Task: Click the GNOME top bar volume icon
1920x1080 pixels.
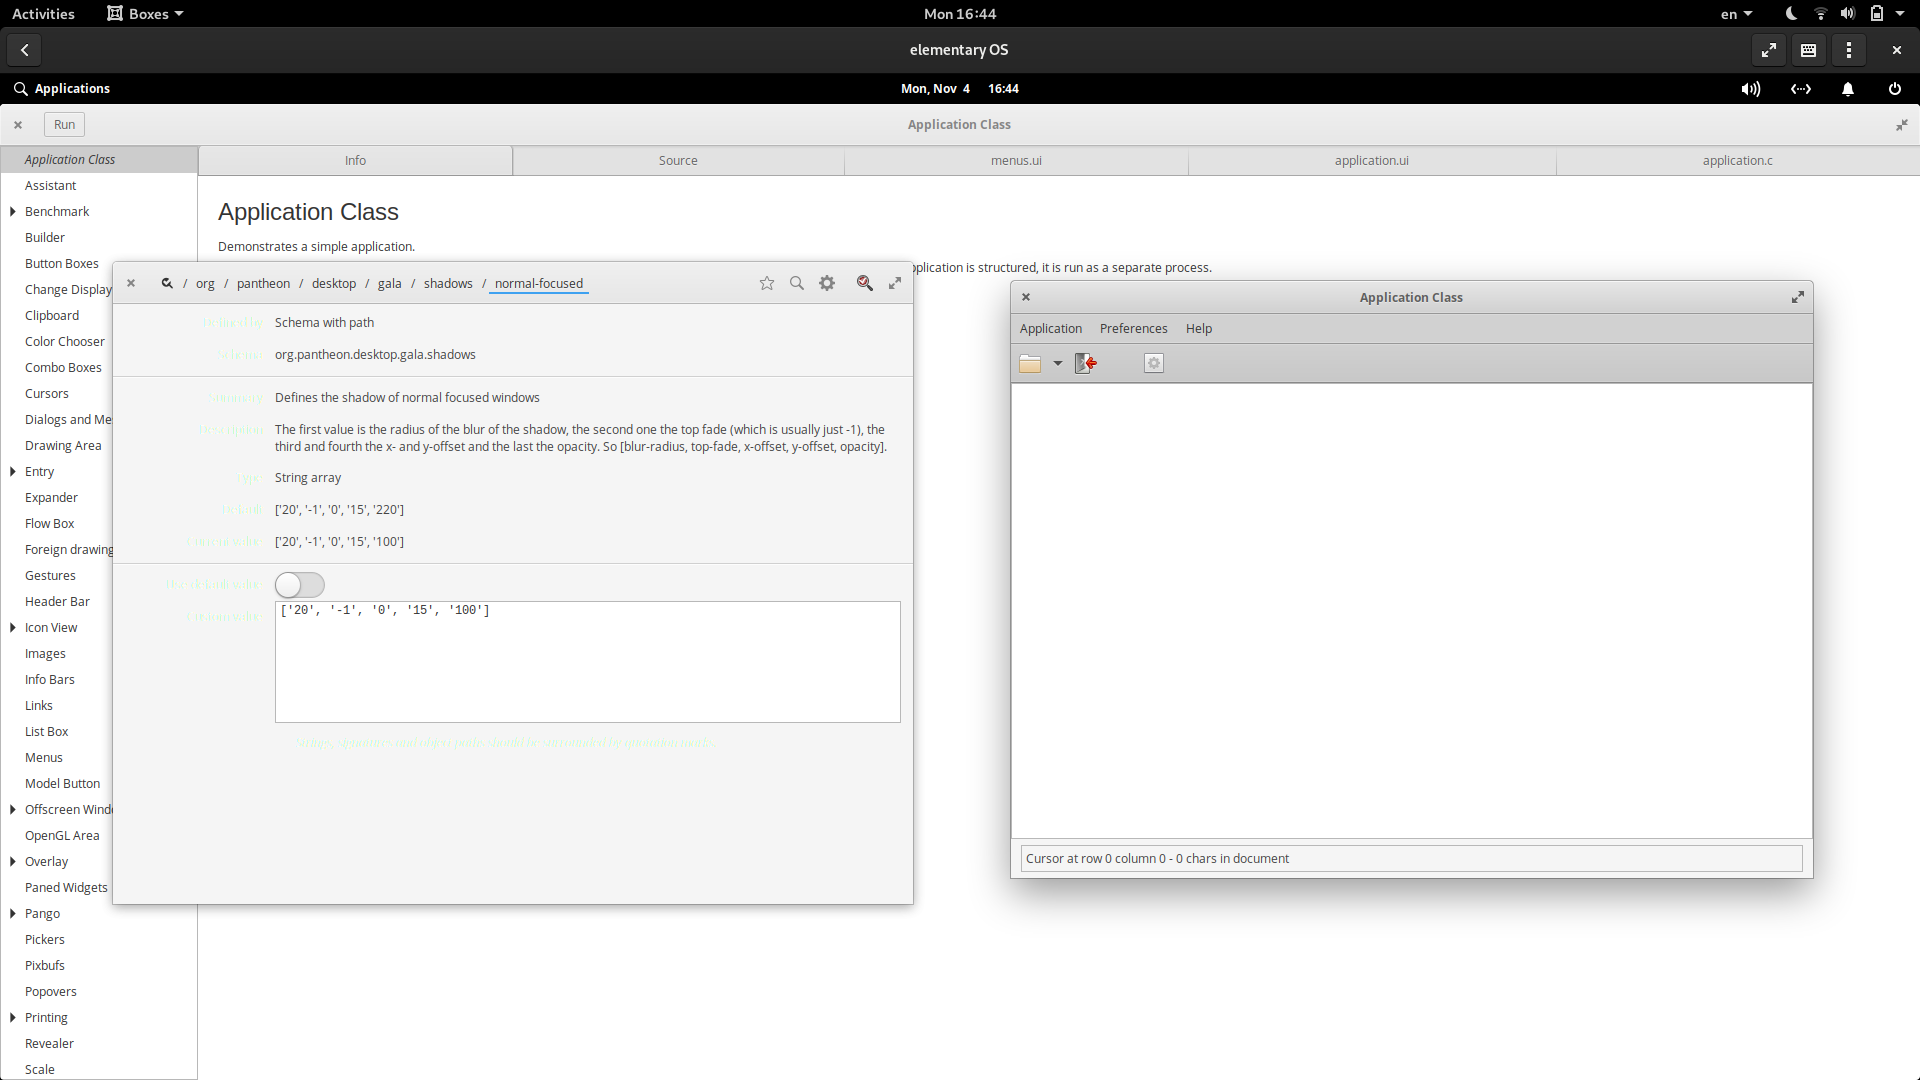Action: [1848, 14]
